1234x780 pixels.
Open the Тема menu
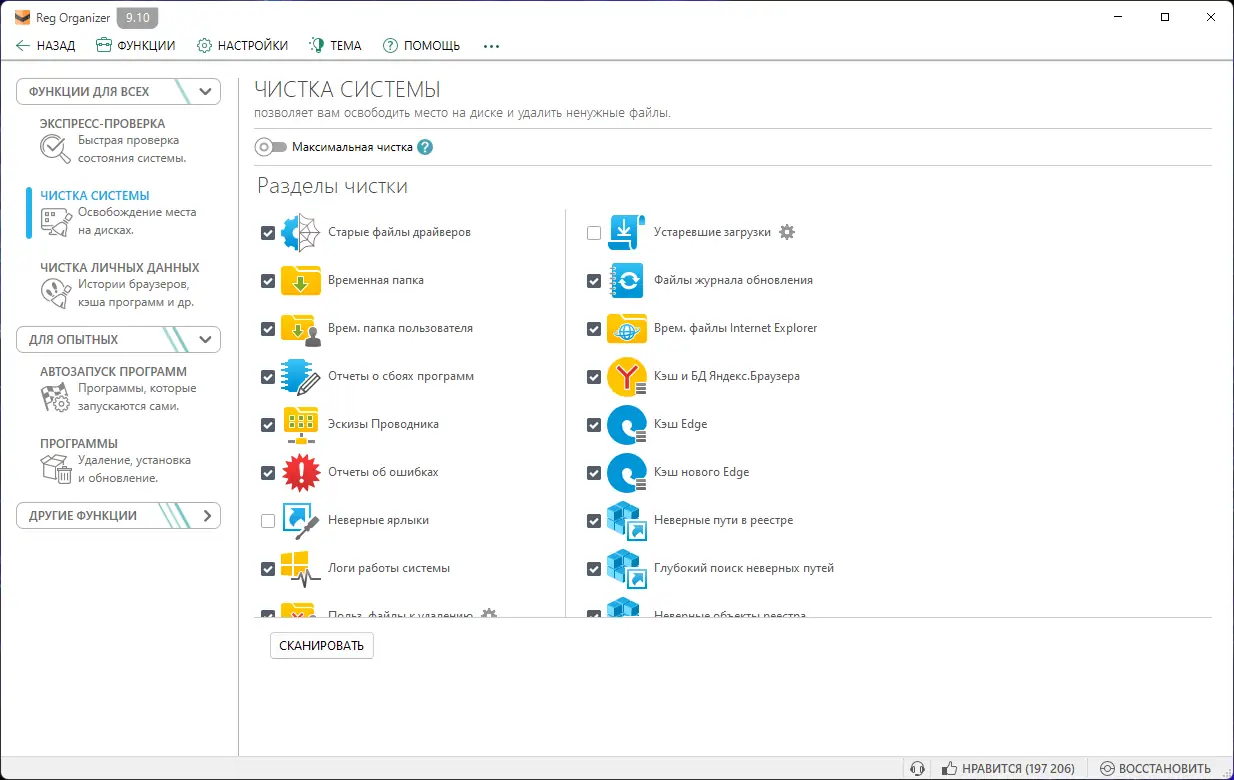coord(335,45)
